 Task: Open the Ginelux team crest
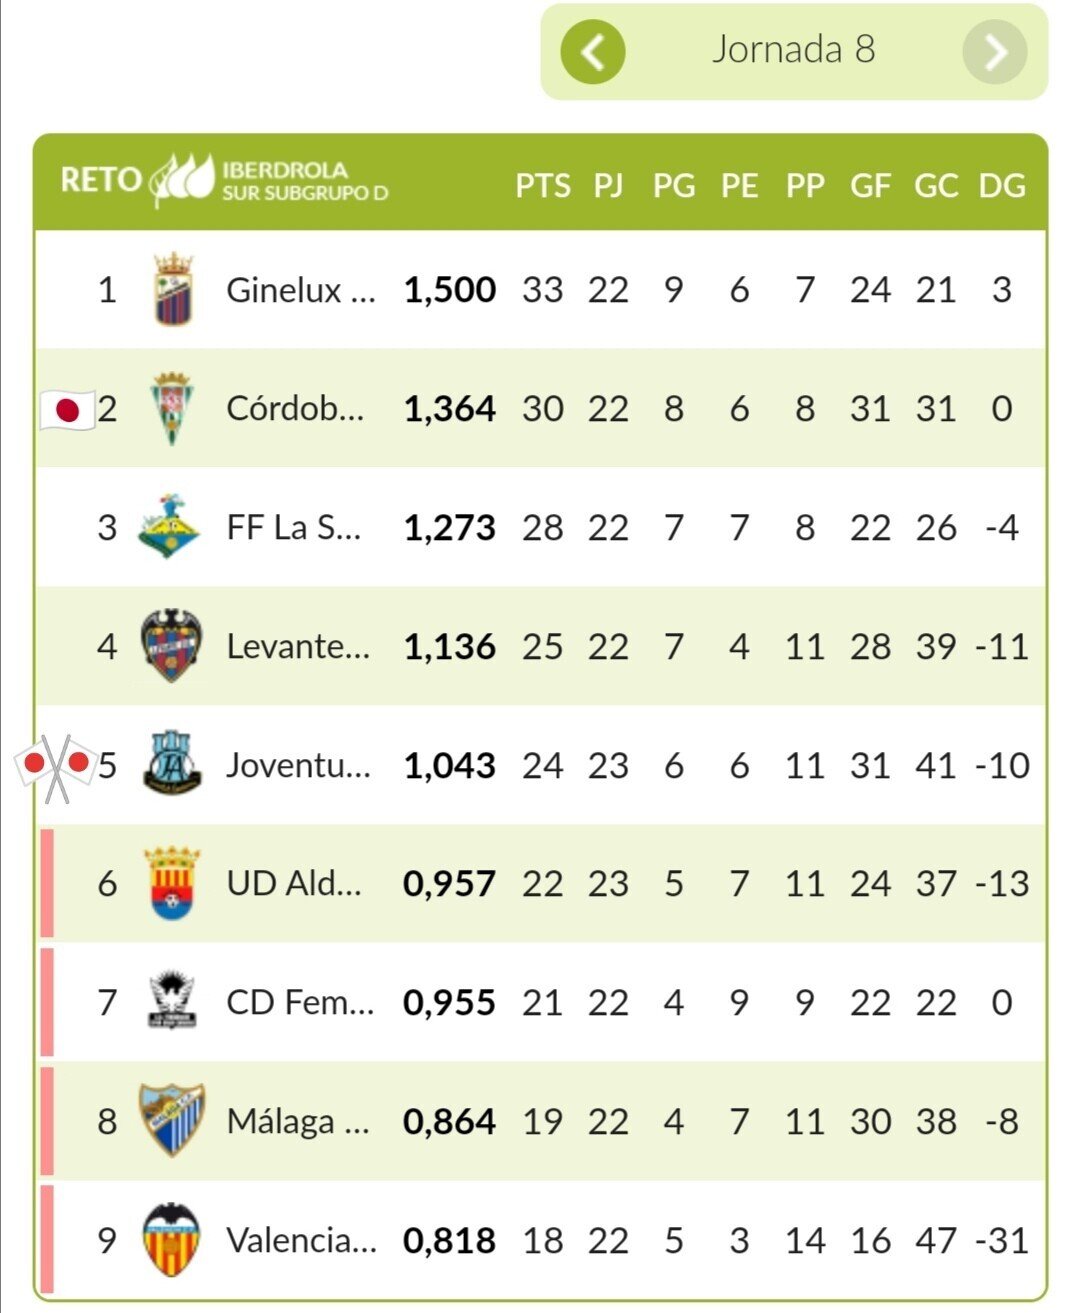point(173,289)
